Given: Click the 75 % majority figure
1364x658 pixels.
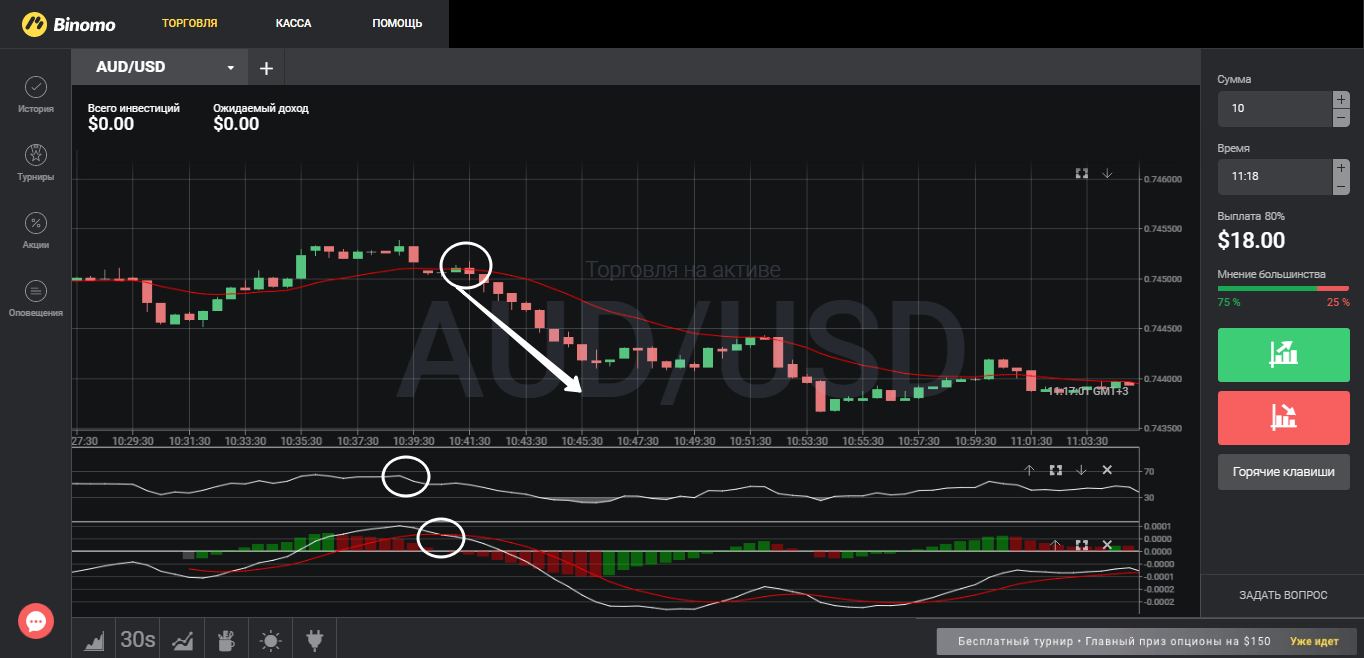Looking at the screenshot, I should pos(1229,302).
